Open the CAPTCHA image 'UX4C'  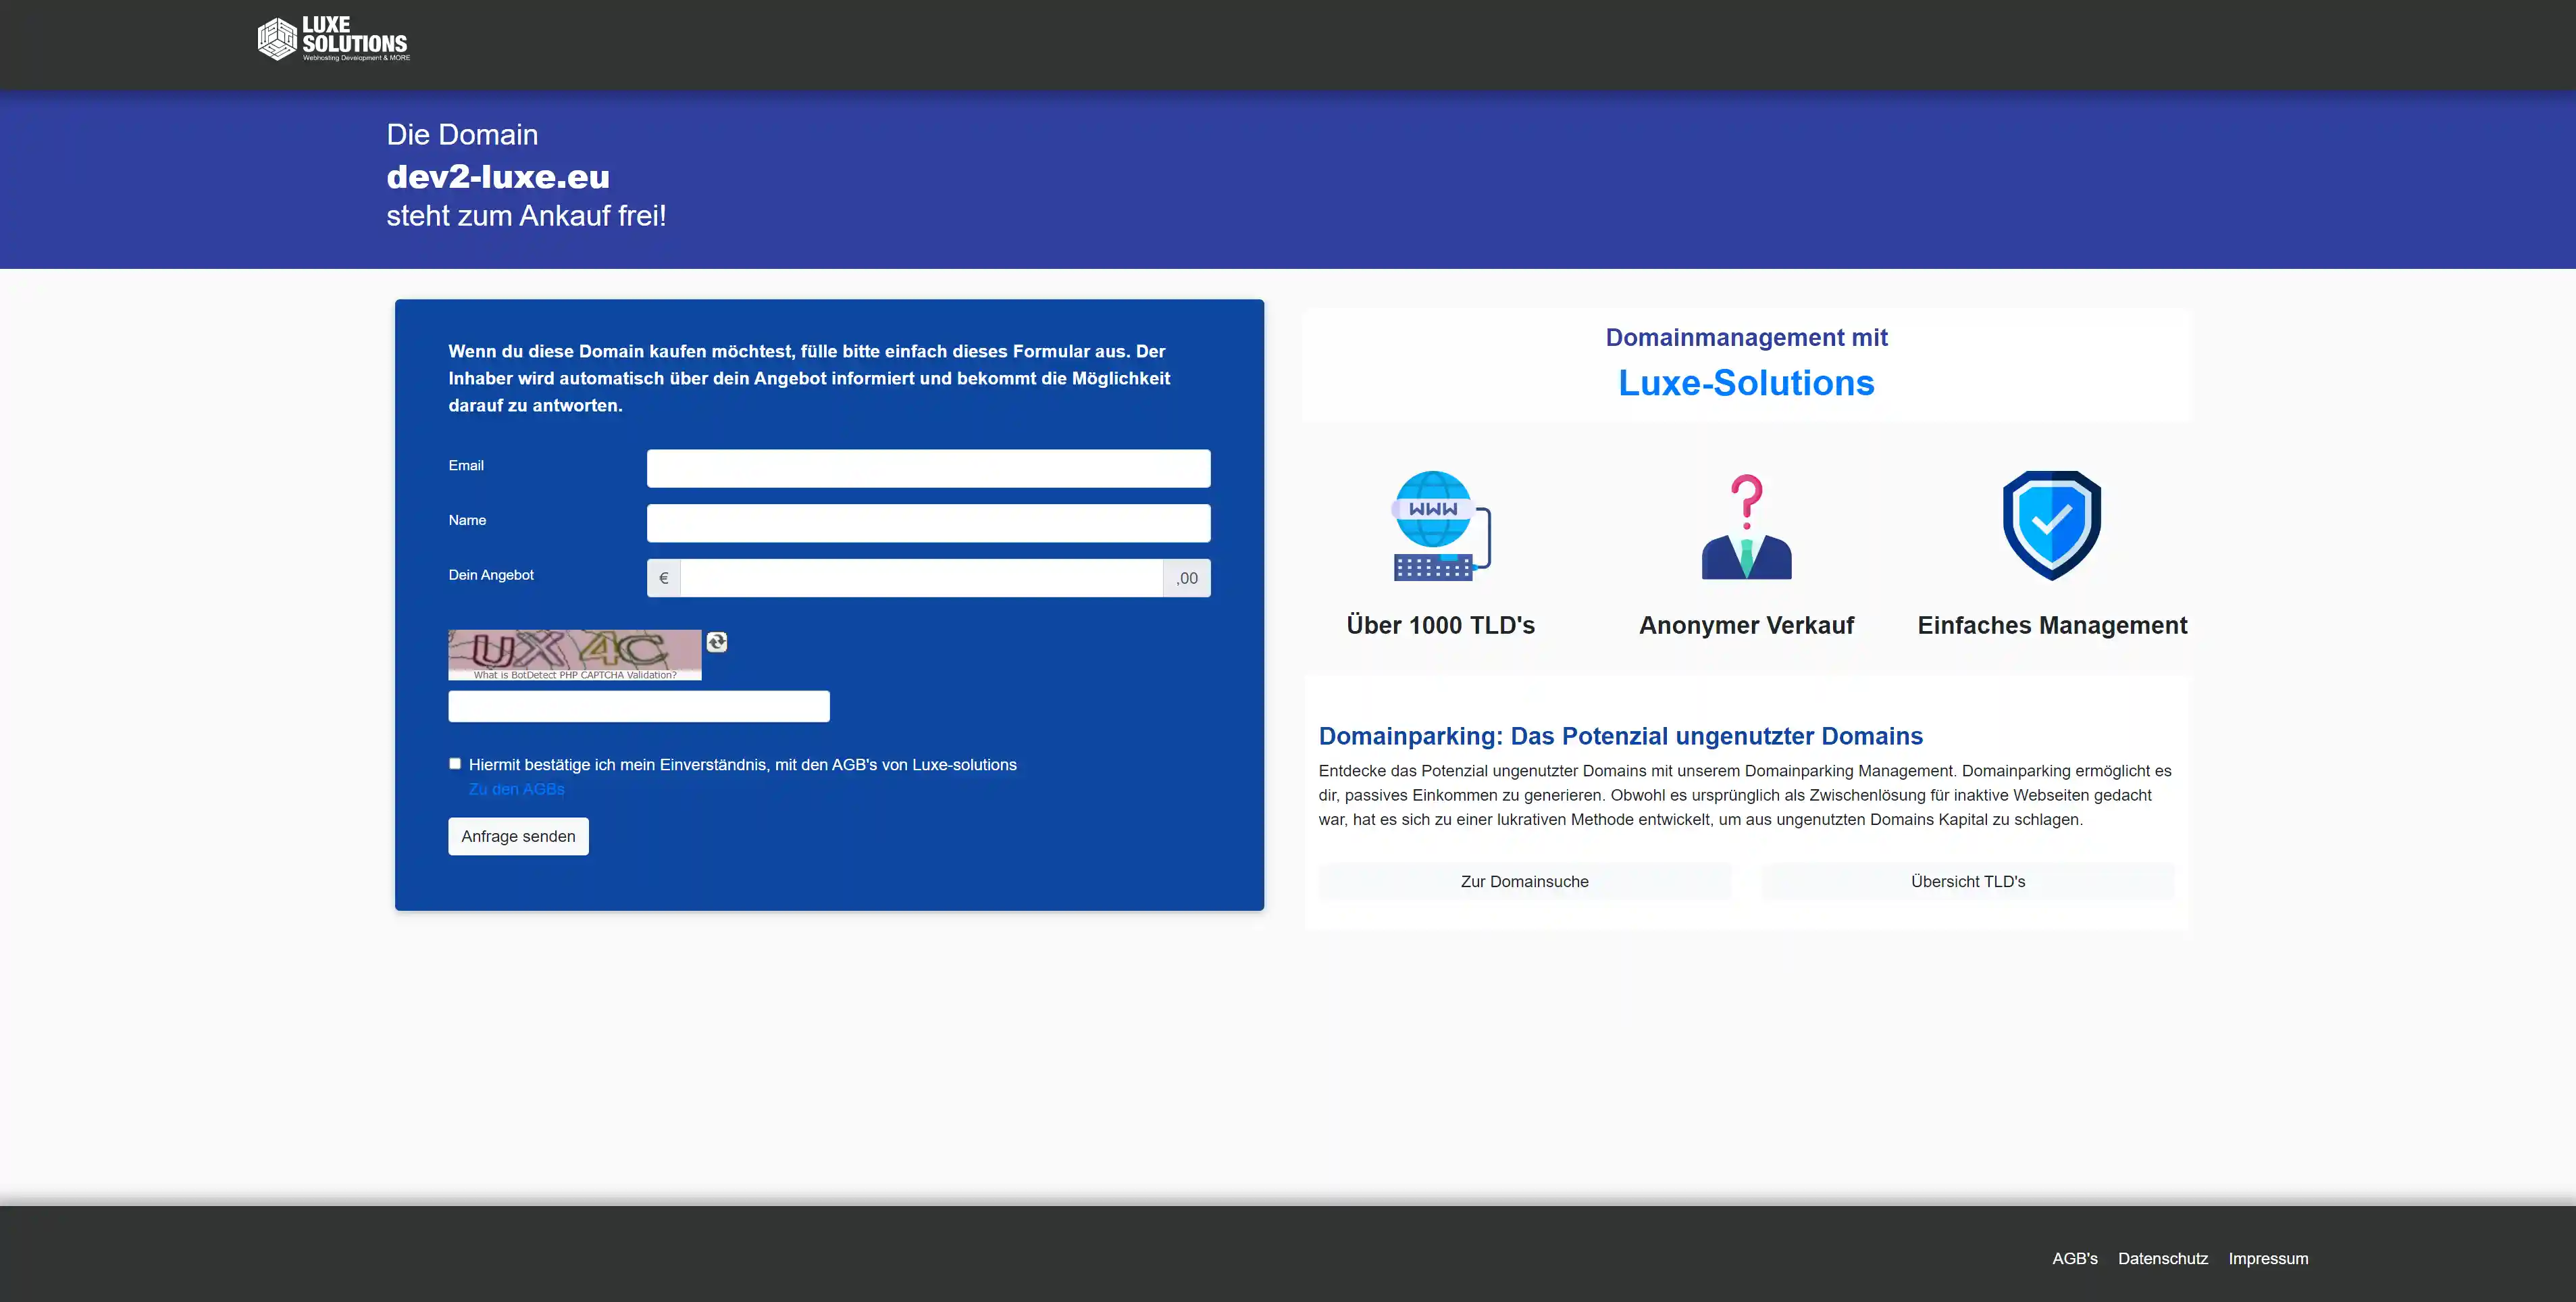click(x=575, y=650)
